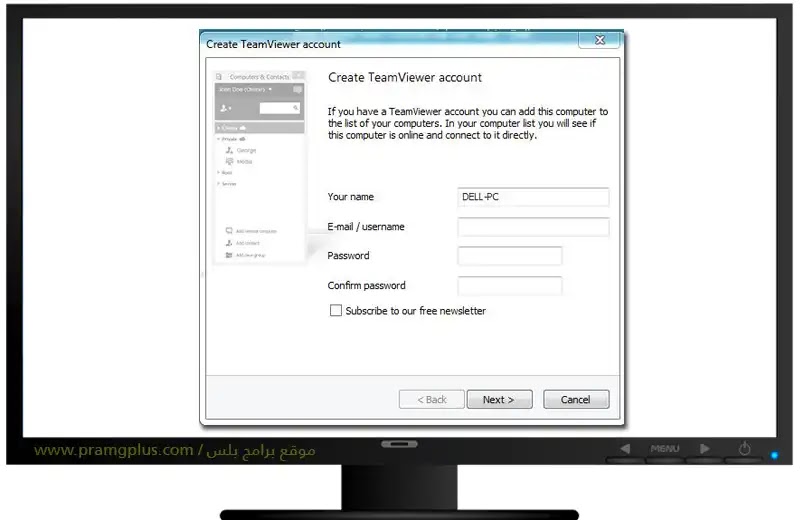Select the Confirm password input field
Image resolution: width=800 pixels, height=520 pixels.
(x=510, y=286)
